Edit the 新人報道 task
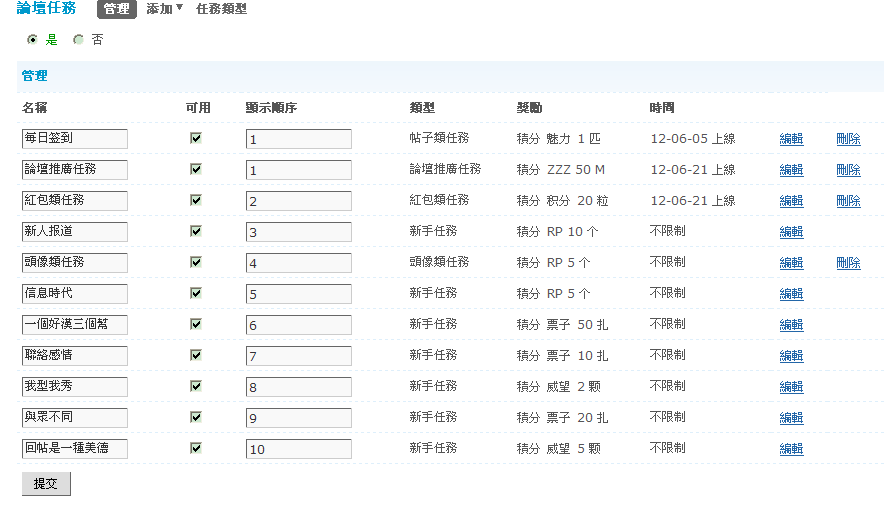This screenshot has width=891, height=506. click(791, 231)
